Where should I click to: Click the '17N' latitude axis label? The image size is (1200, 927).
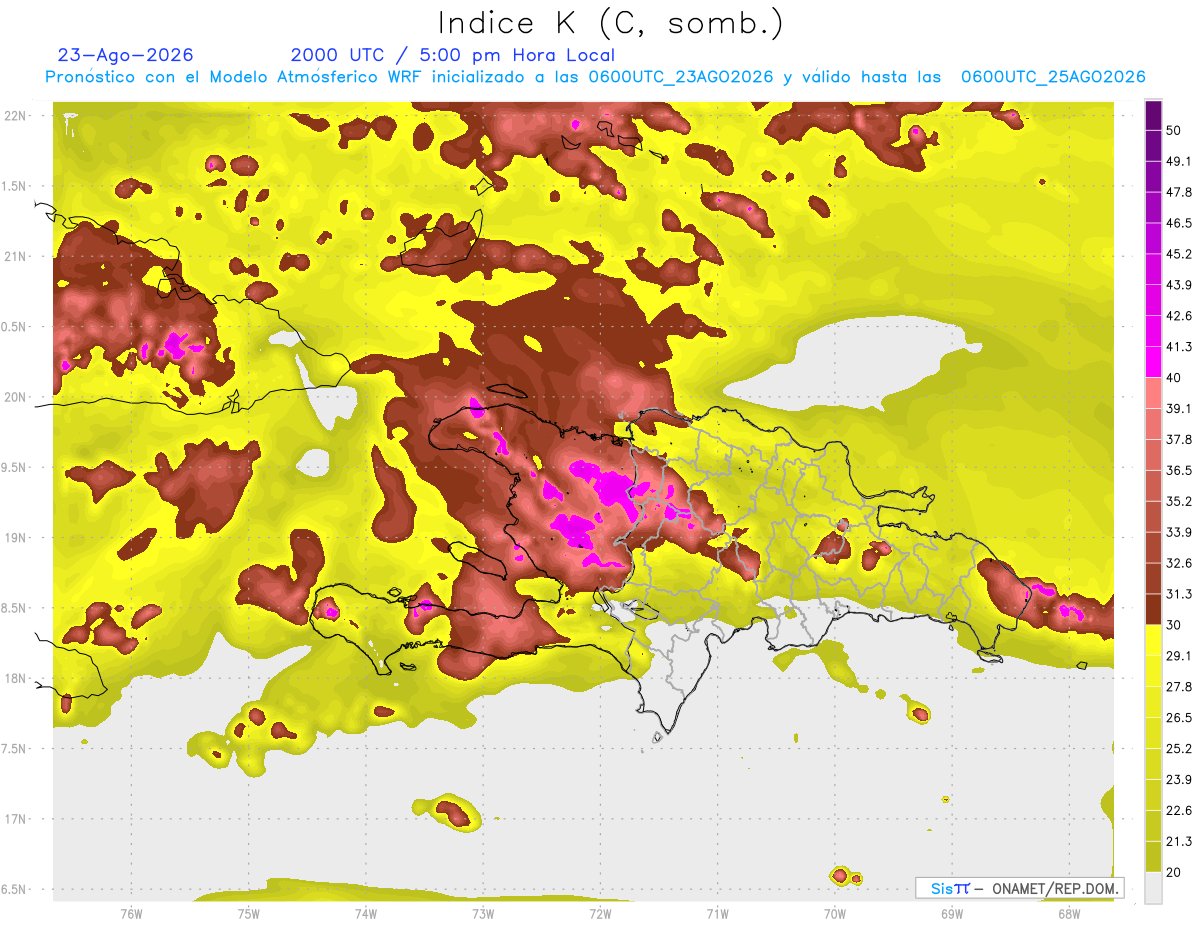[14, 819]
